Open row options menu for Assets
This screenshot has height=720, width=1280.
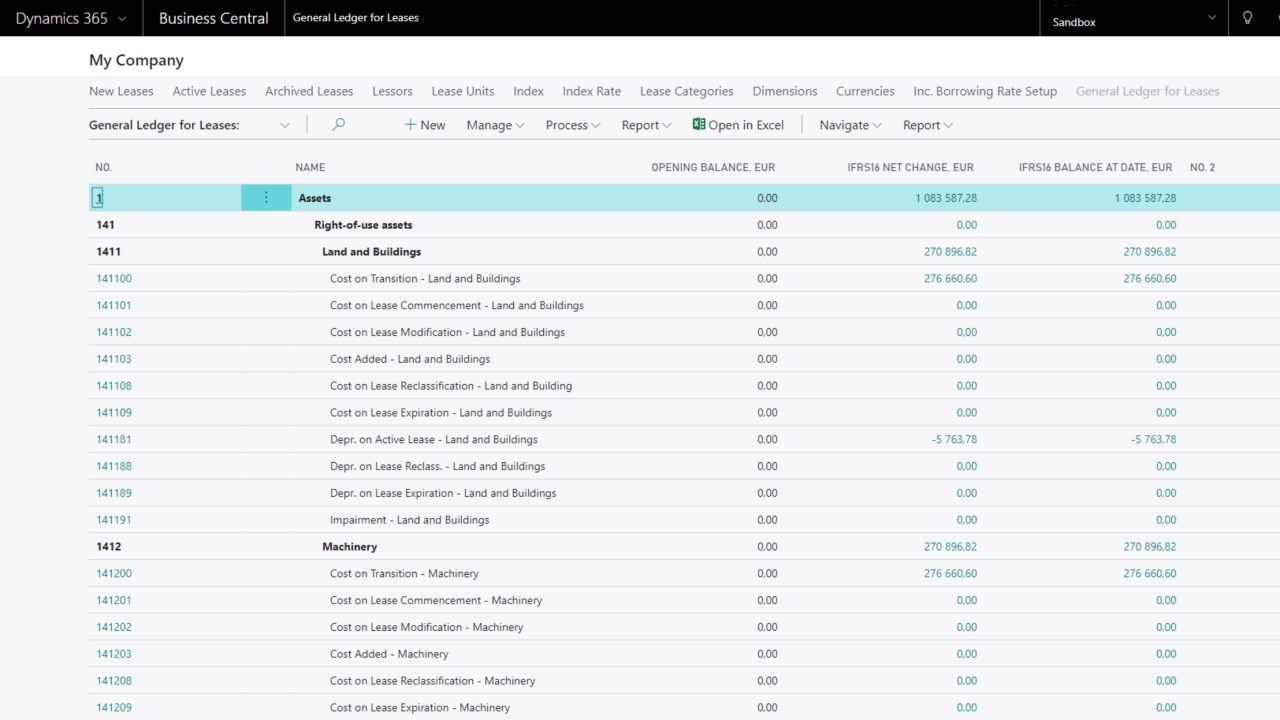(266, 198)
